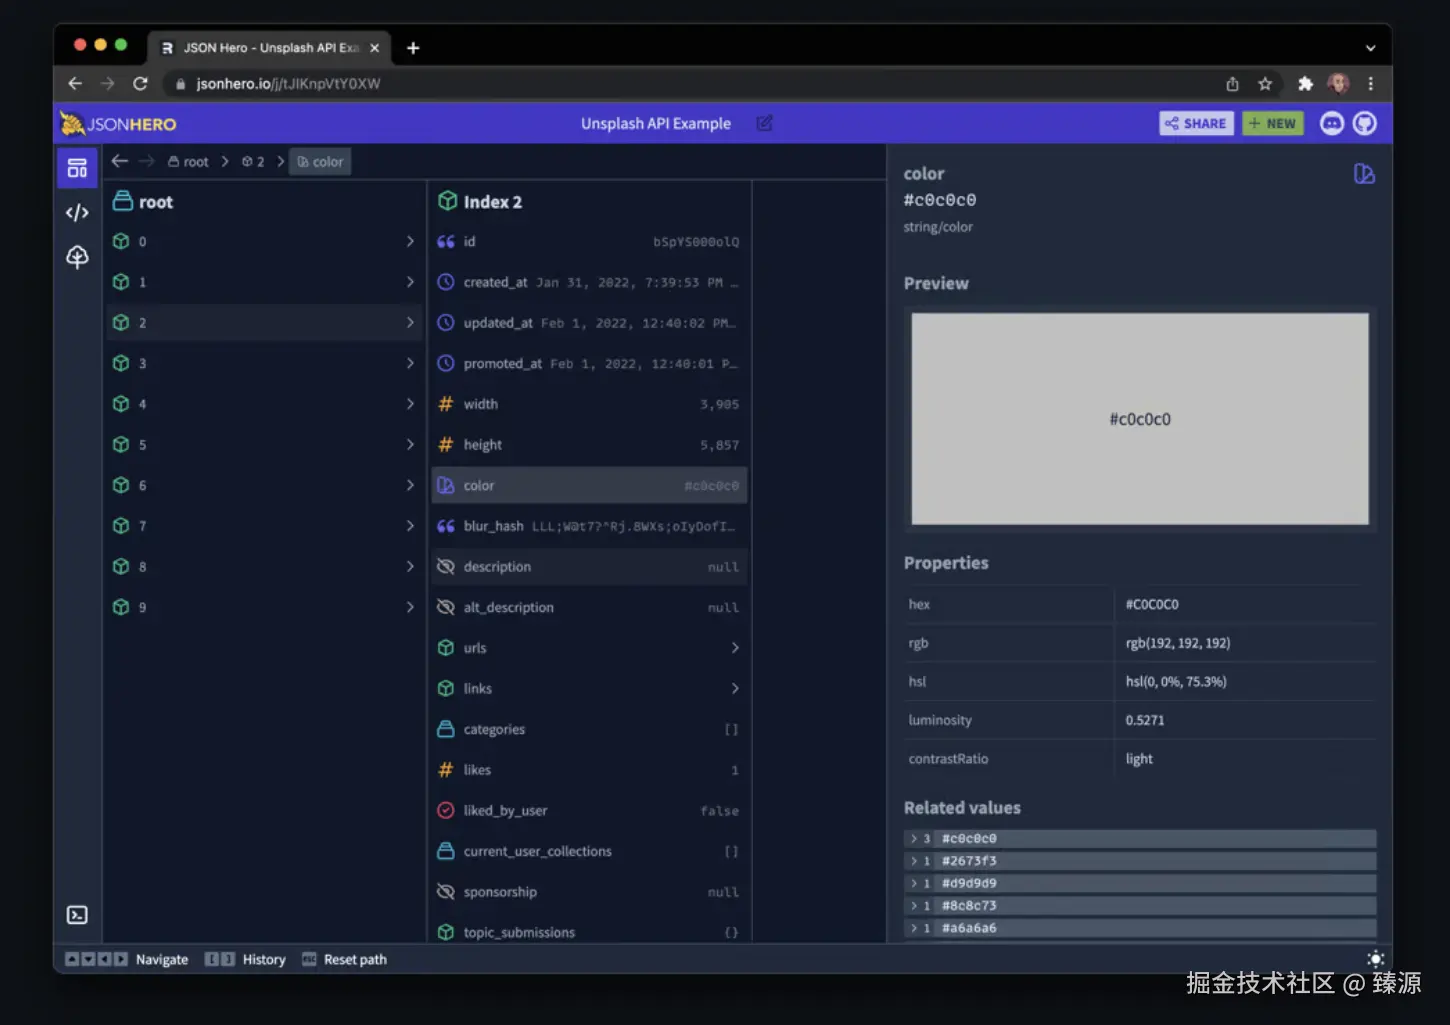Select the height field row

click(590, 444)
